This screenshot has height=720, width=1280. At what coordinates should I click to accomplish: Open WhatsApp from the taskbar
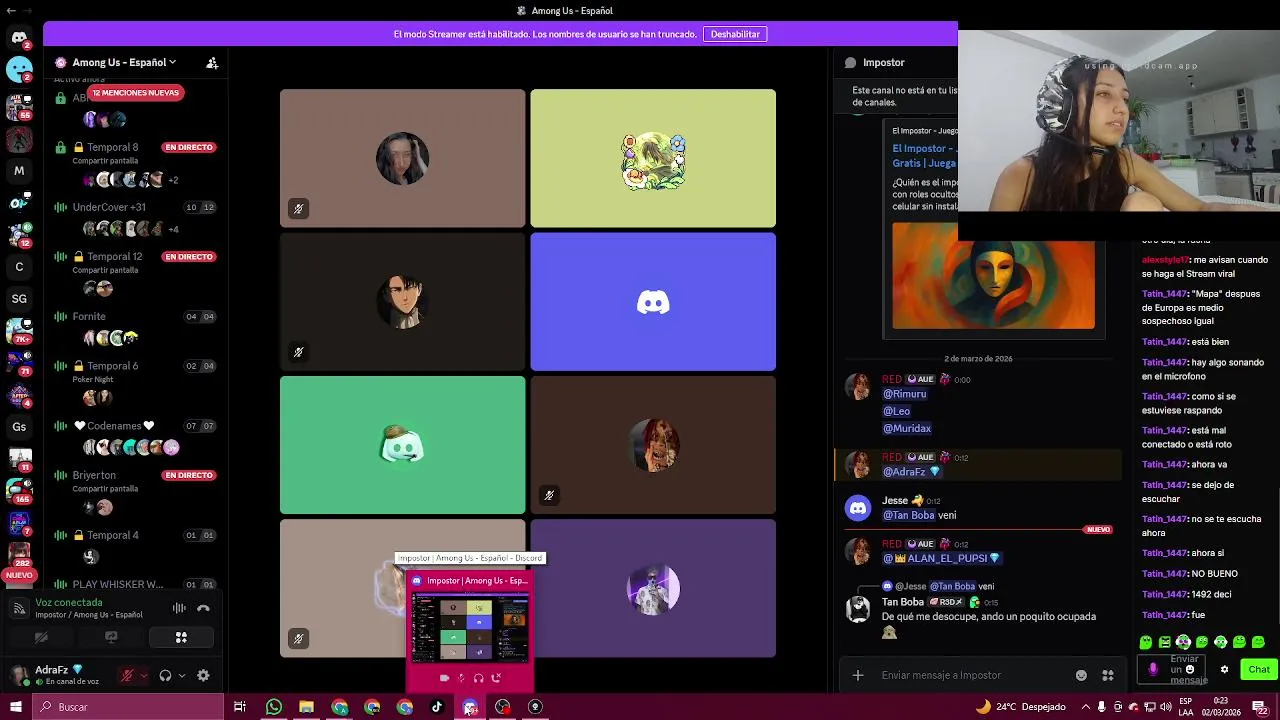(x=274, y=707)
